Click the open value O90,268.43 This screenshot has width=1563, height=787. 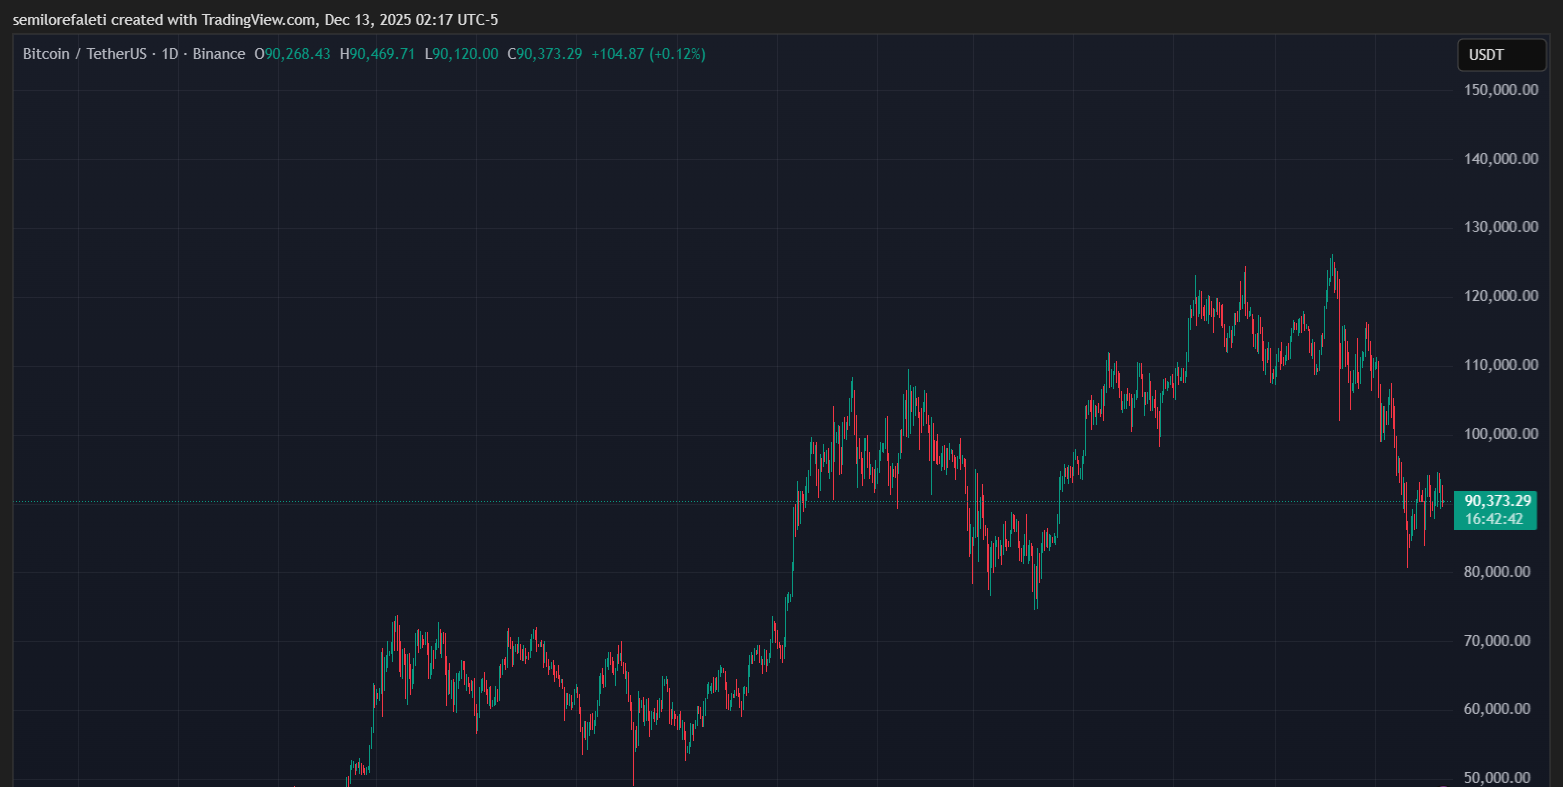pos(292,54)
